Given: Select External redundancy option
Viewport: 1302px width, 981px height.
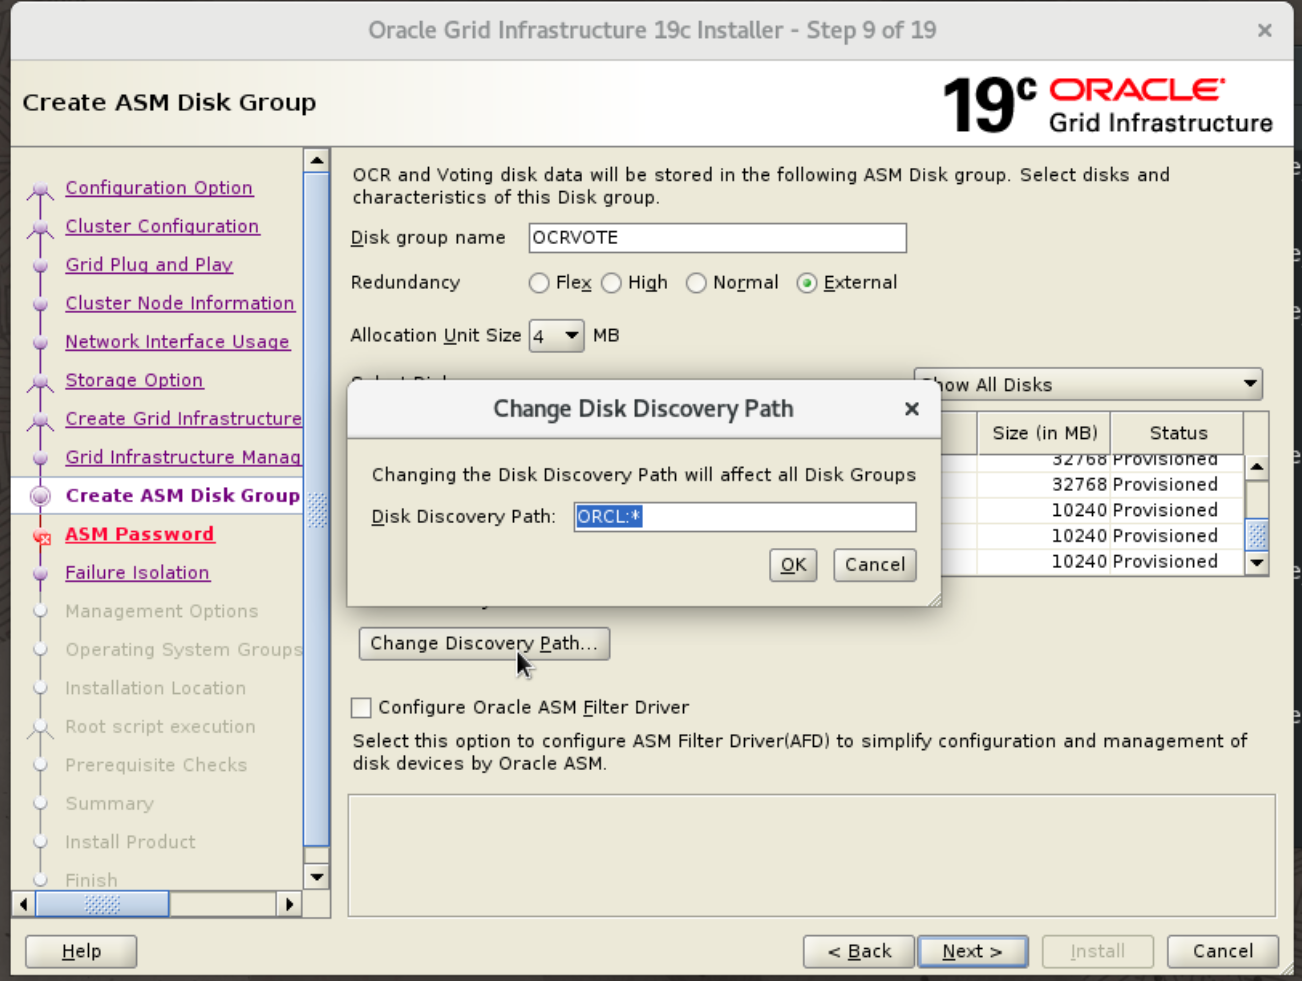Looking at the screenshot, I should (807, 283).
